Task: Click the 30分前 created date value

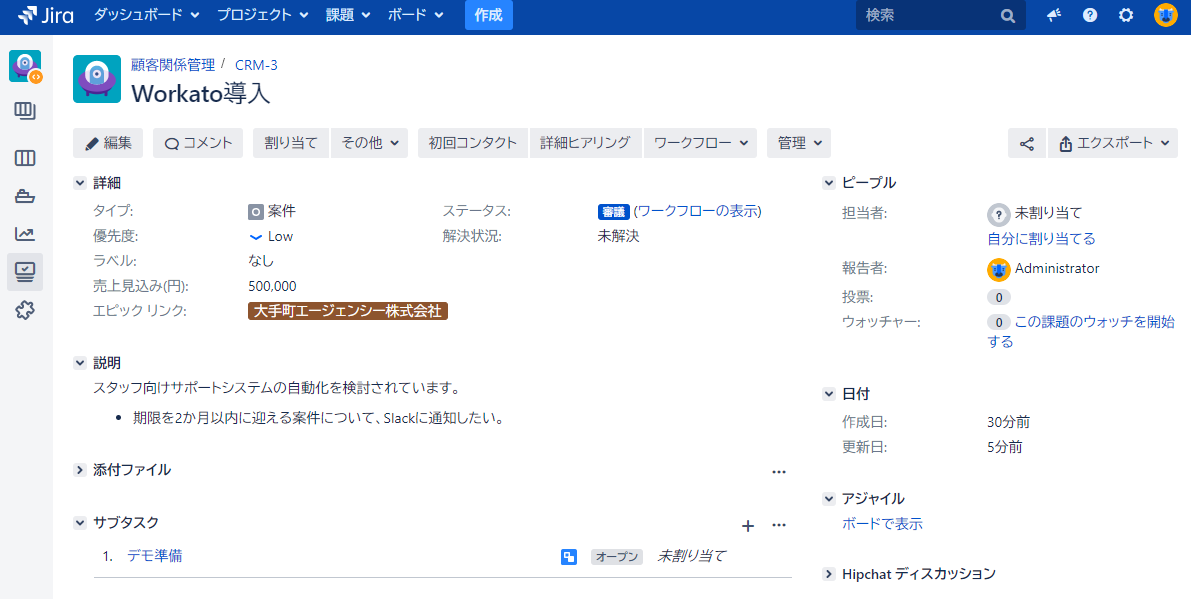Action: click(1009, 423)
